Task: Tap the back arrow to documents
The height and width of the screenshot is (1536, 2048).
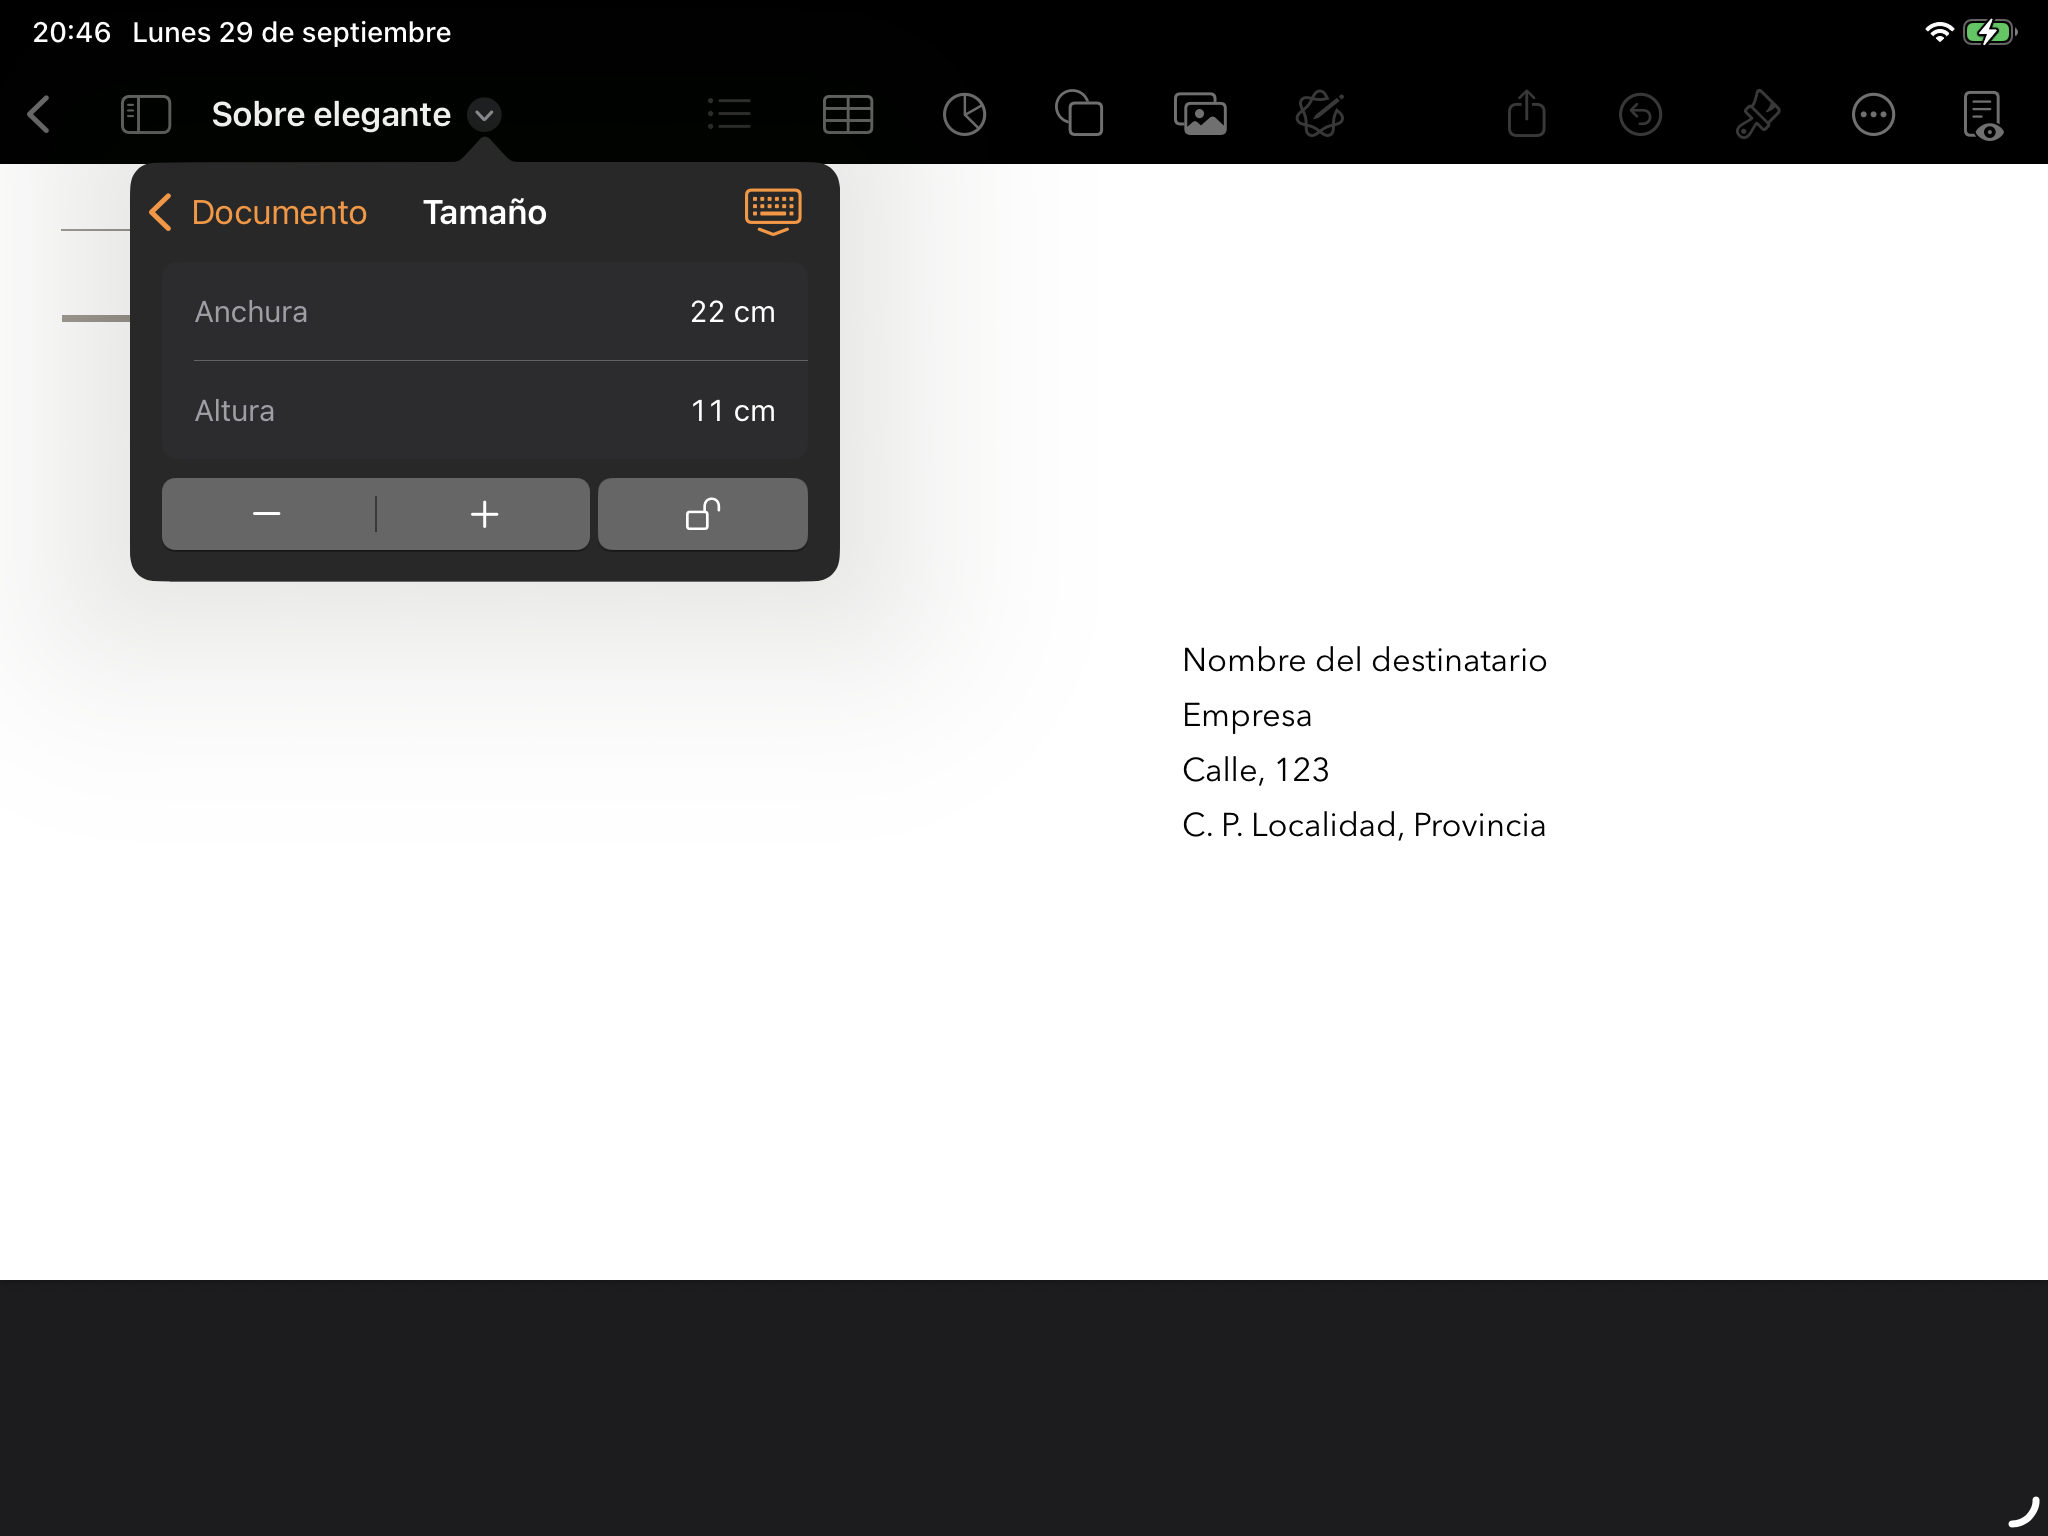Action: pos(39,114)
